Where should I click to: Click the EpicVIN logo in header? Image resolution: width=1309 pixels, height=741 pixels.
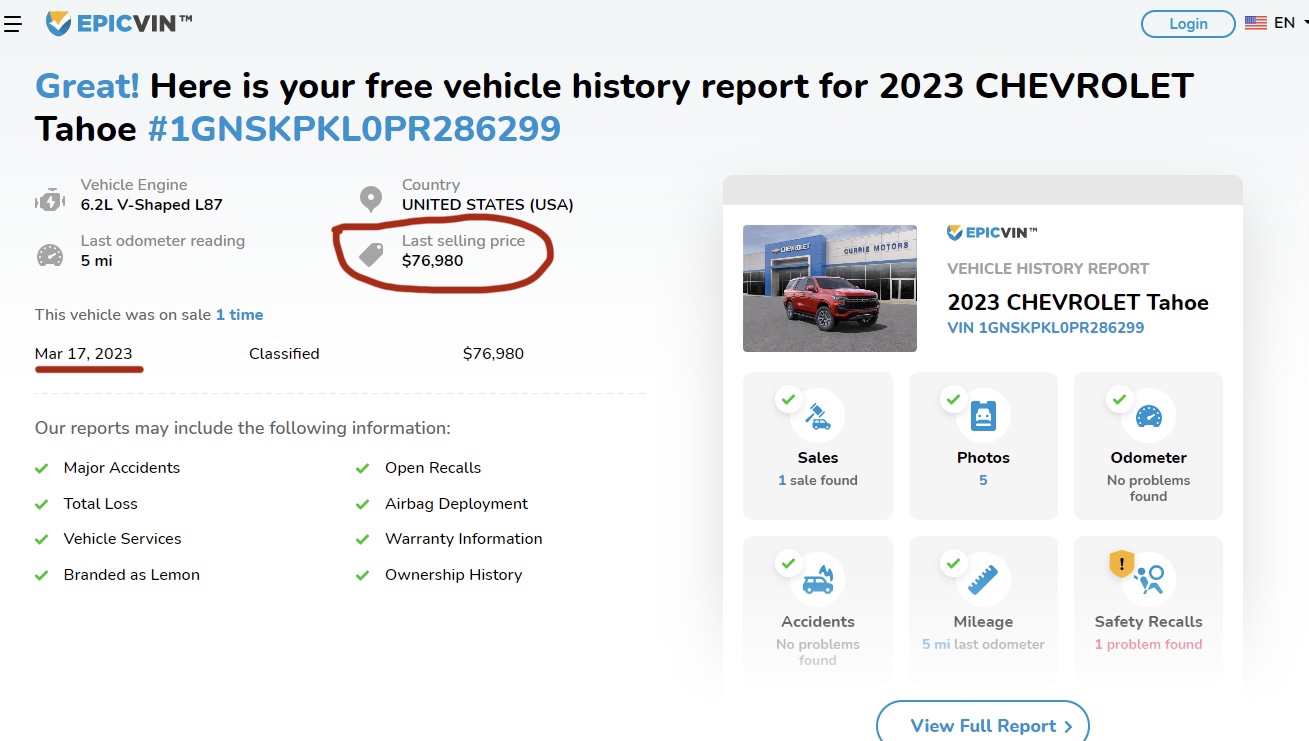pos(119,23)
